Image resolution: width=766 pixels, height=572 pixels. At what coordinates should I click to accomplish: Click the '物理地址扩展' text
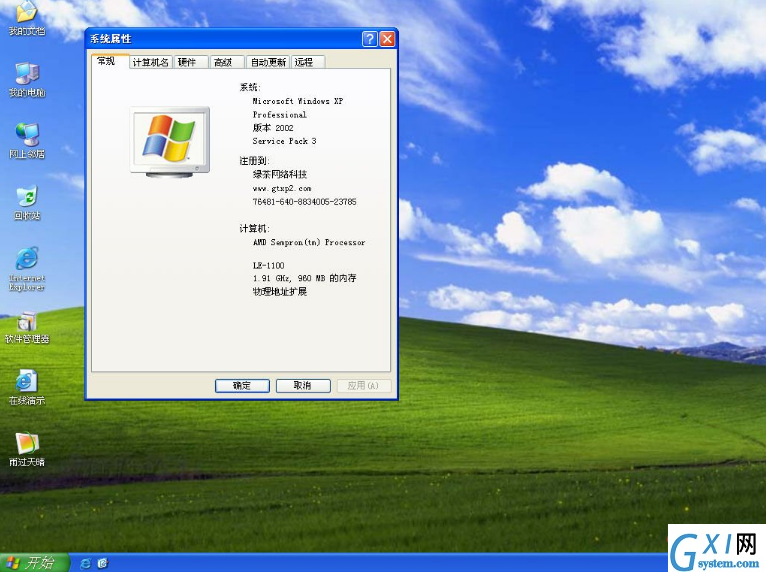[x=279, y=292]
